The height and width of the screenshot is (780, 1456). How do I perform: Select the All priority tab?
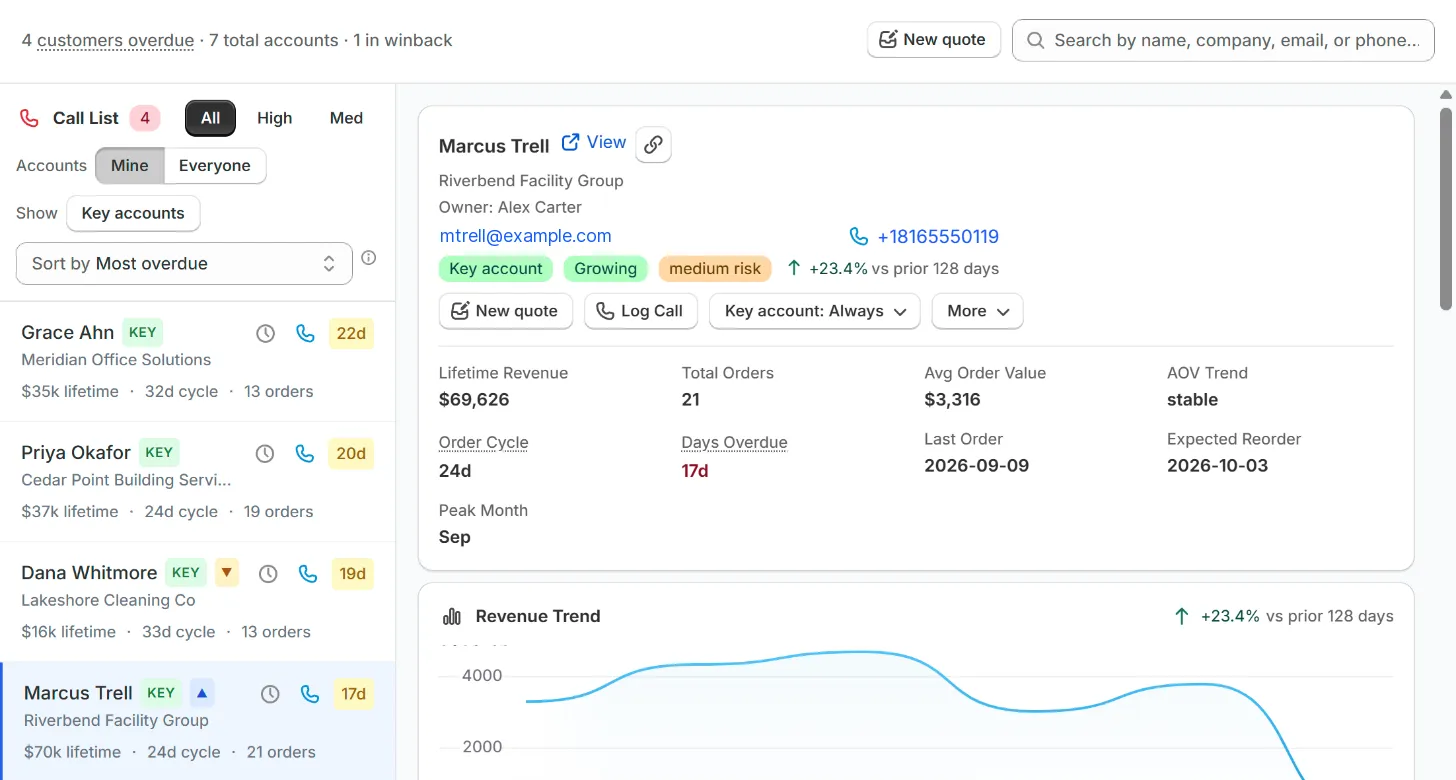click(x=210, y=118)
